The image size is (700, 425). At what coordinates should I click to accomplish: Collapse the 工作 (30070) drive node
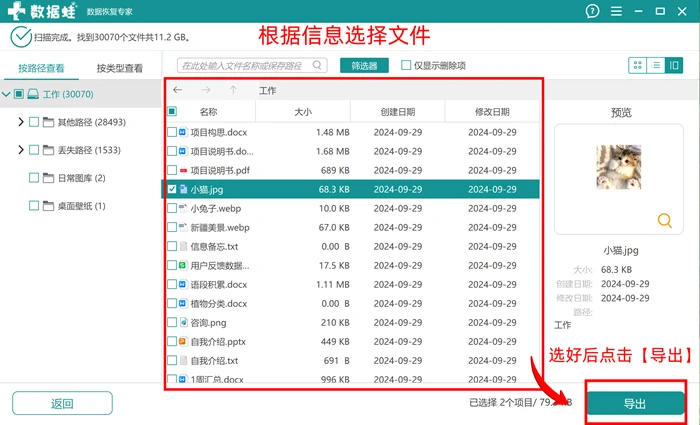pyautogui.click(x=6, y=94)
